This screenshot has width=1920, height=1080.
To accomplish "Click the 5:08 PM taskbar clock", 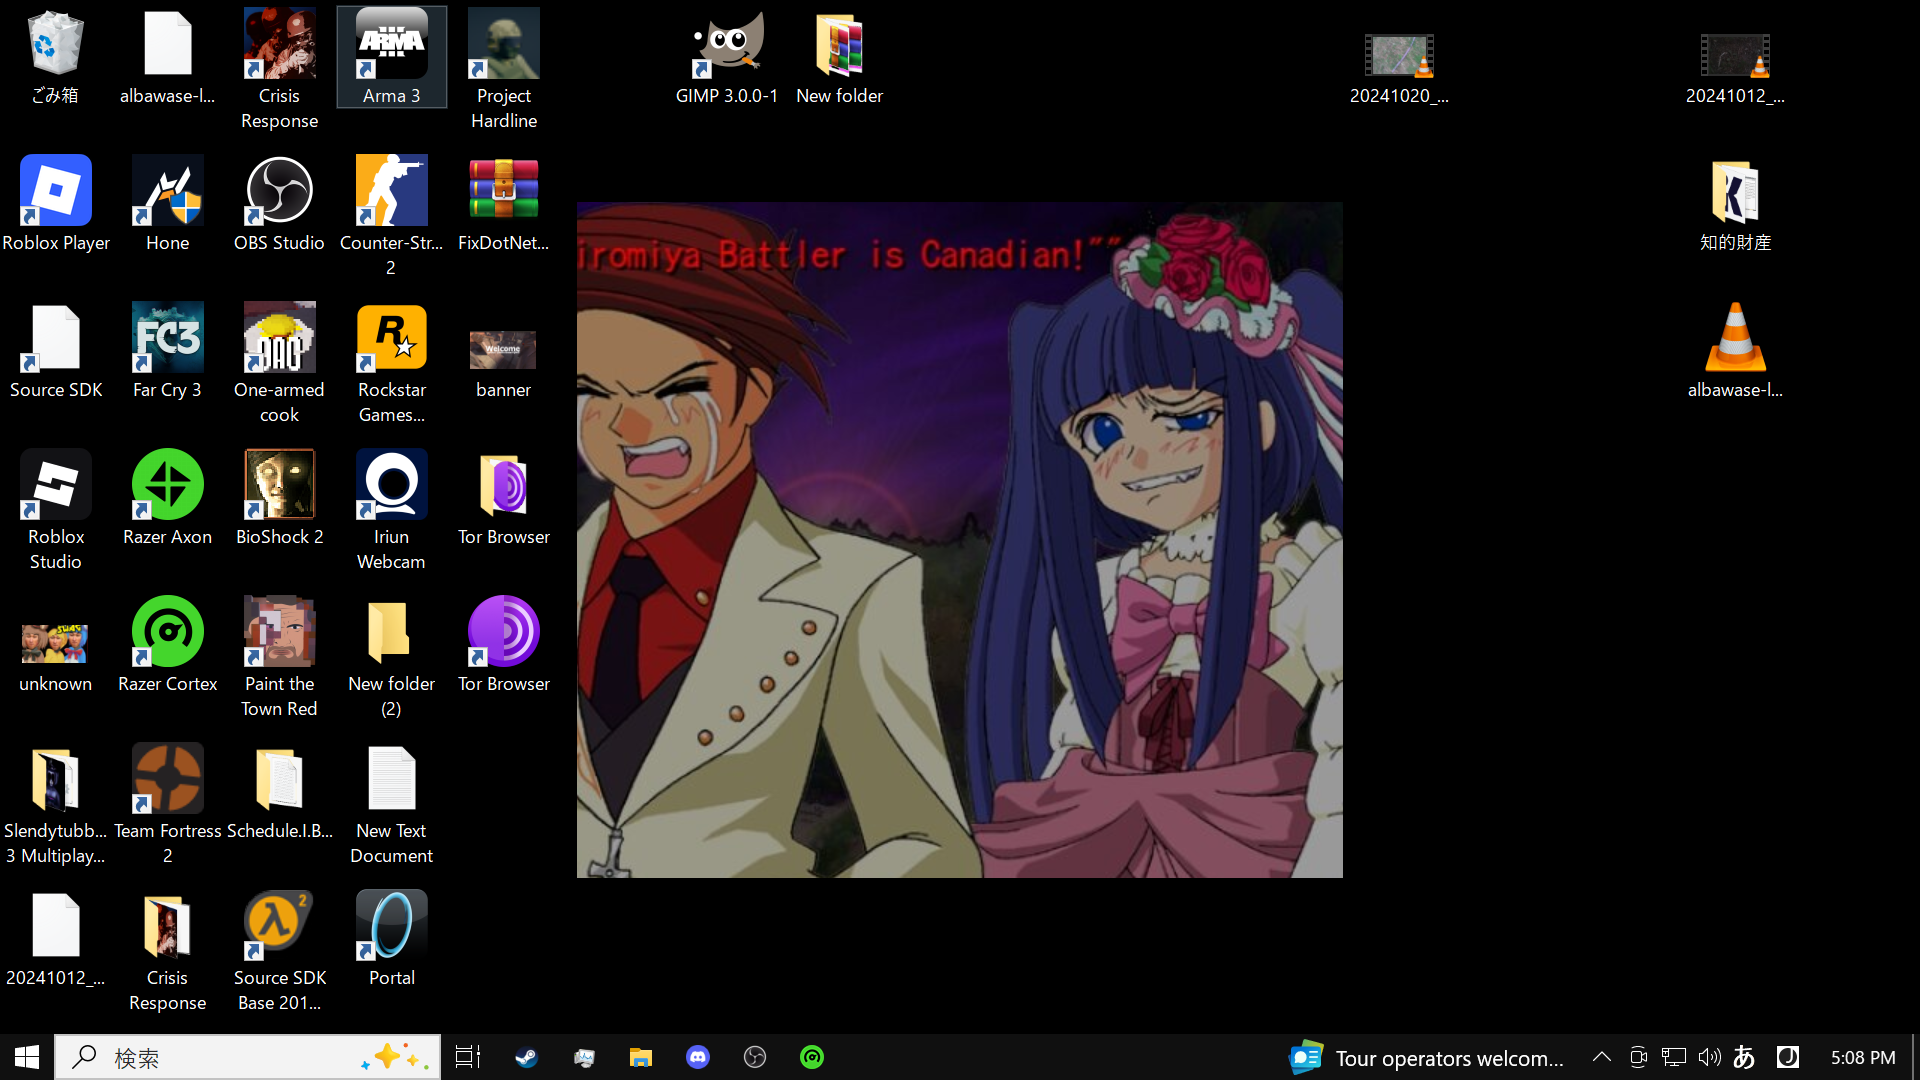I will click(x=1862, y=1057).
